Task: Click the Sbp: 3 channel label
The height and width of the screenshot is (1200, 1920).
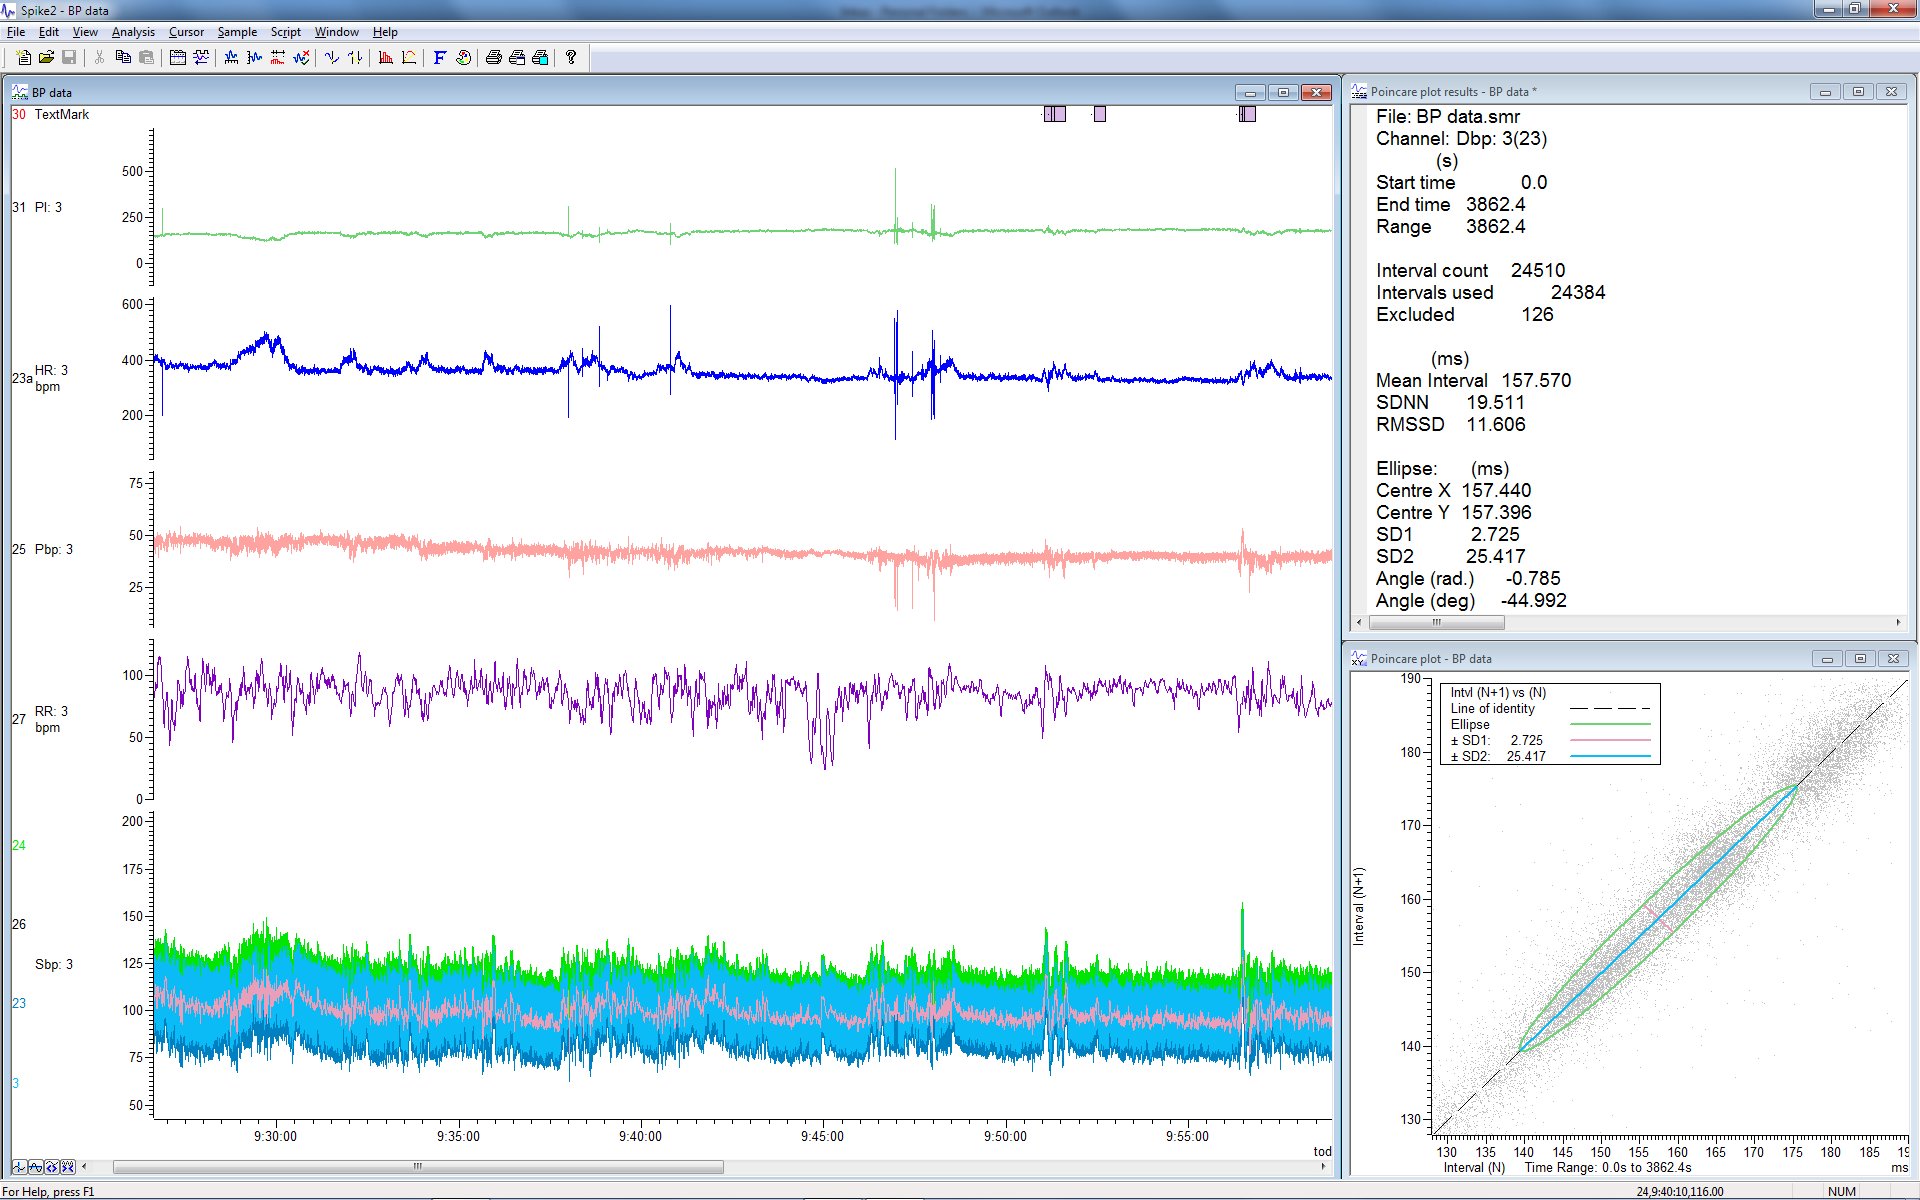Action: point(52,964)
